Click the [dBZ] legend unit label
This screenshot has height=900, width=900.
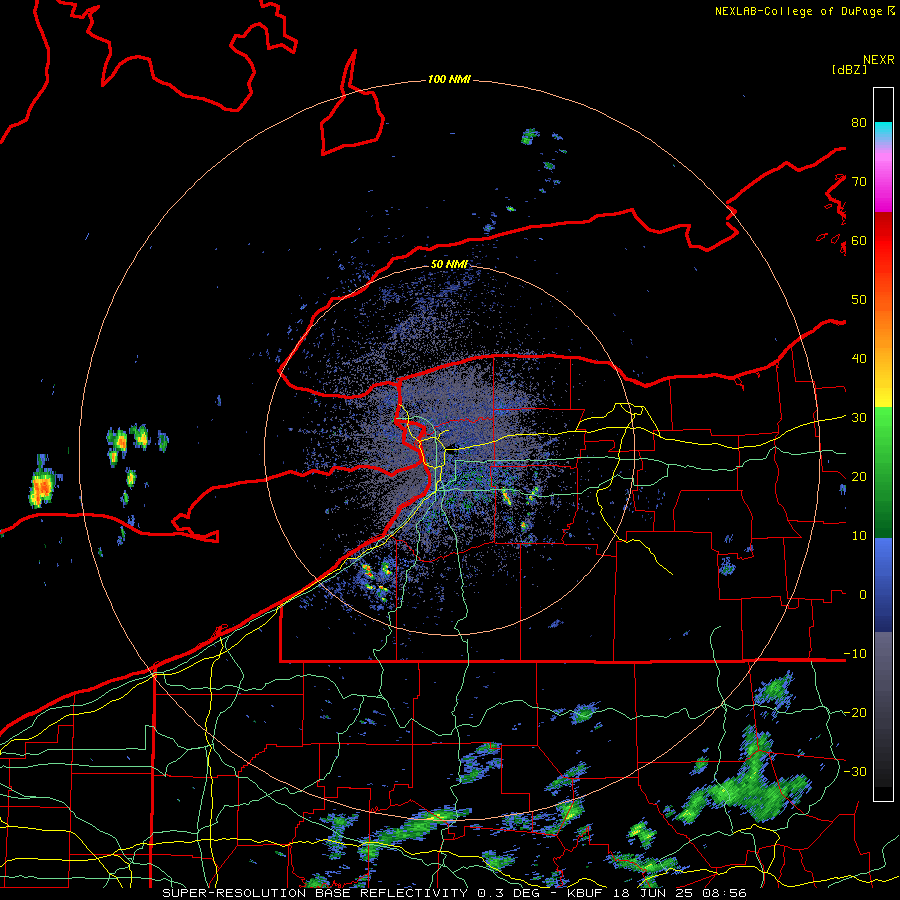pos(849,69)
